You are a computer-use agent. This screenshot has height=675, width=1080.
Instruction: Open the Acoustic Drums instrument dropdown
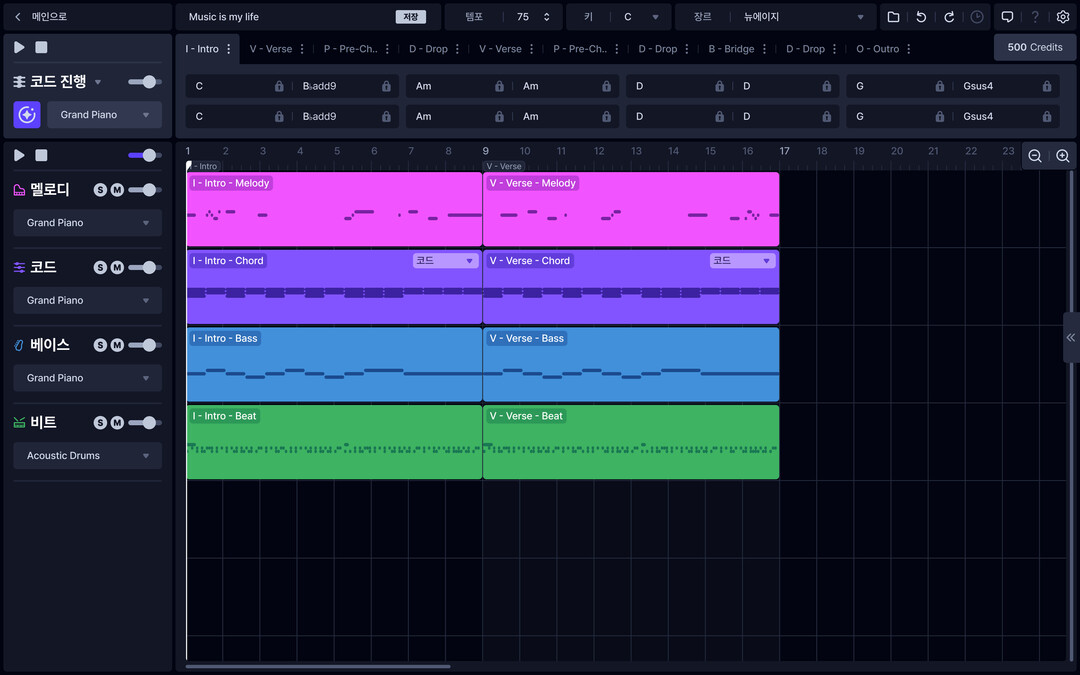(x=87, y=456)
